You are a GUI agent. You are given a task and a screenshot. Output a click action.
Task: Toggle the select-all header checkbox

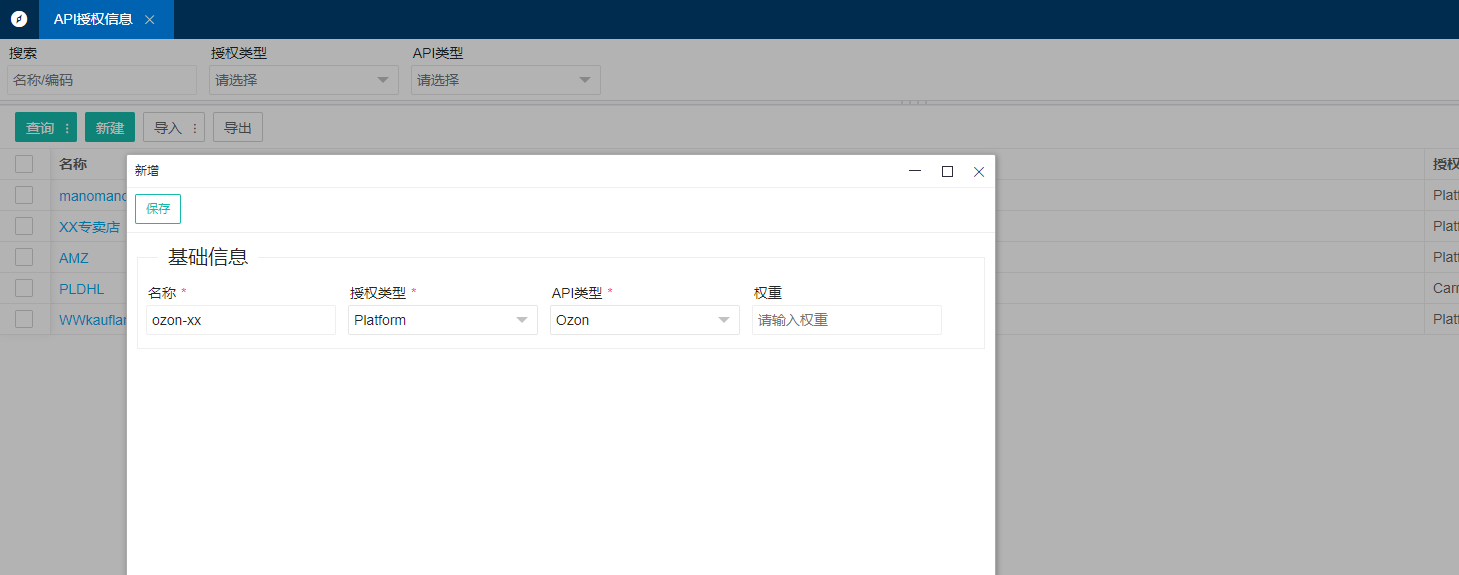click(24, 164)
